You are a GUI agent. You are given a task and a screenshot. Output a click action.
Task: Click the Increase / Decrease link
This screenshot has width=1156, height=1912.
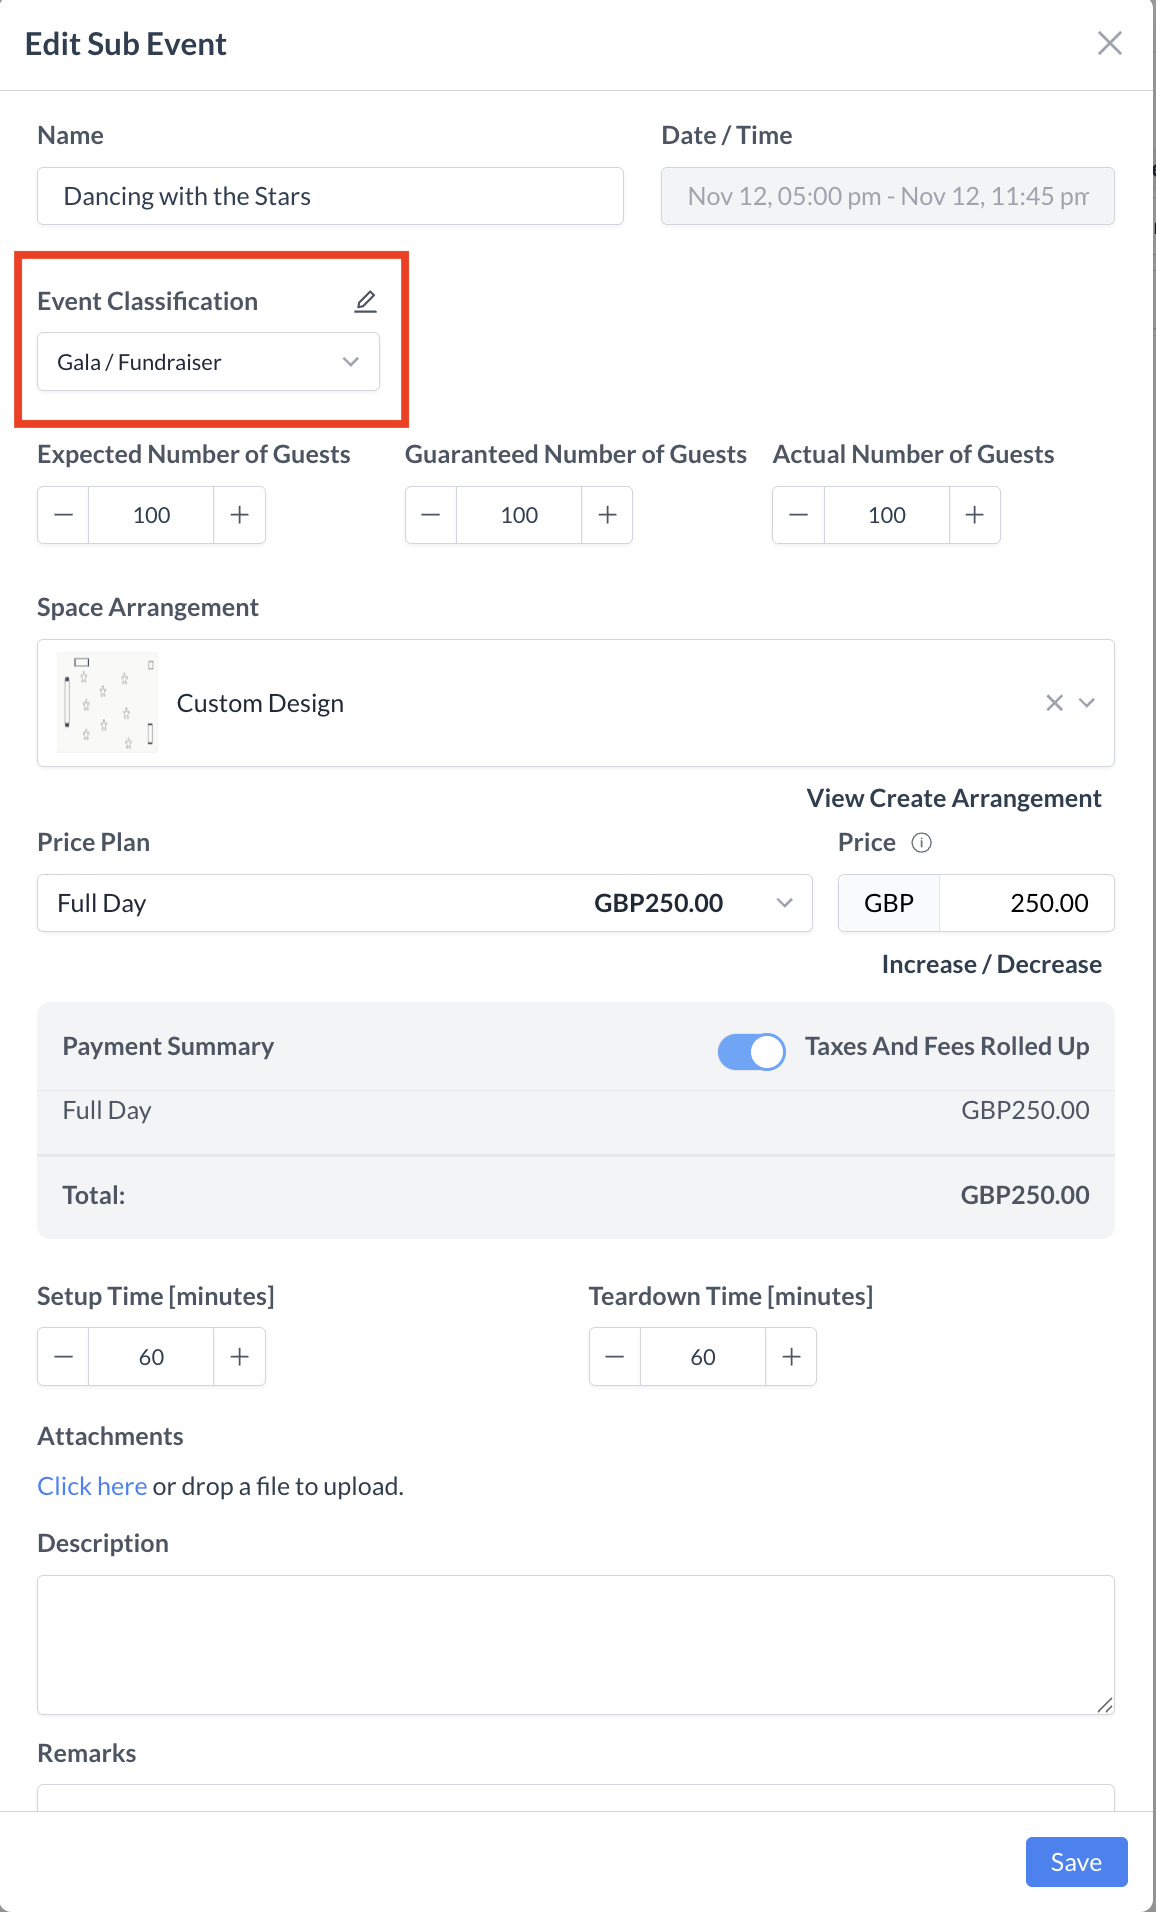coord(991,964)
